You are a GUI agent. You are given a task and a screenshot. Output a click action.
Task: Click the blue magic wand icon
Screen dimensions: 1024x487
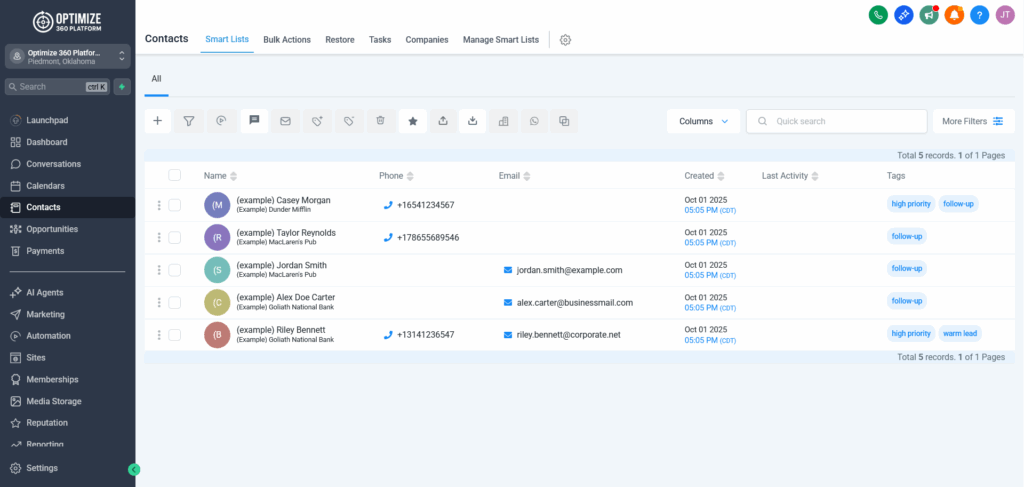click(x=904, y=15)
